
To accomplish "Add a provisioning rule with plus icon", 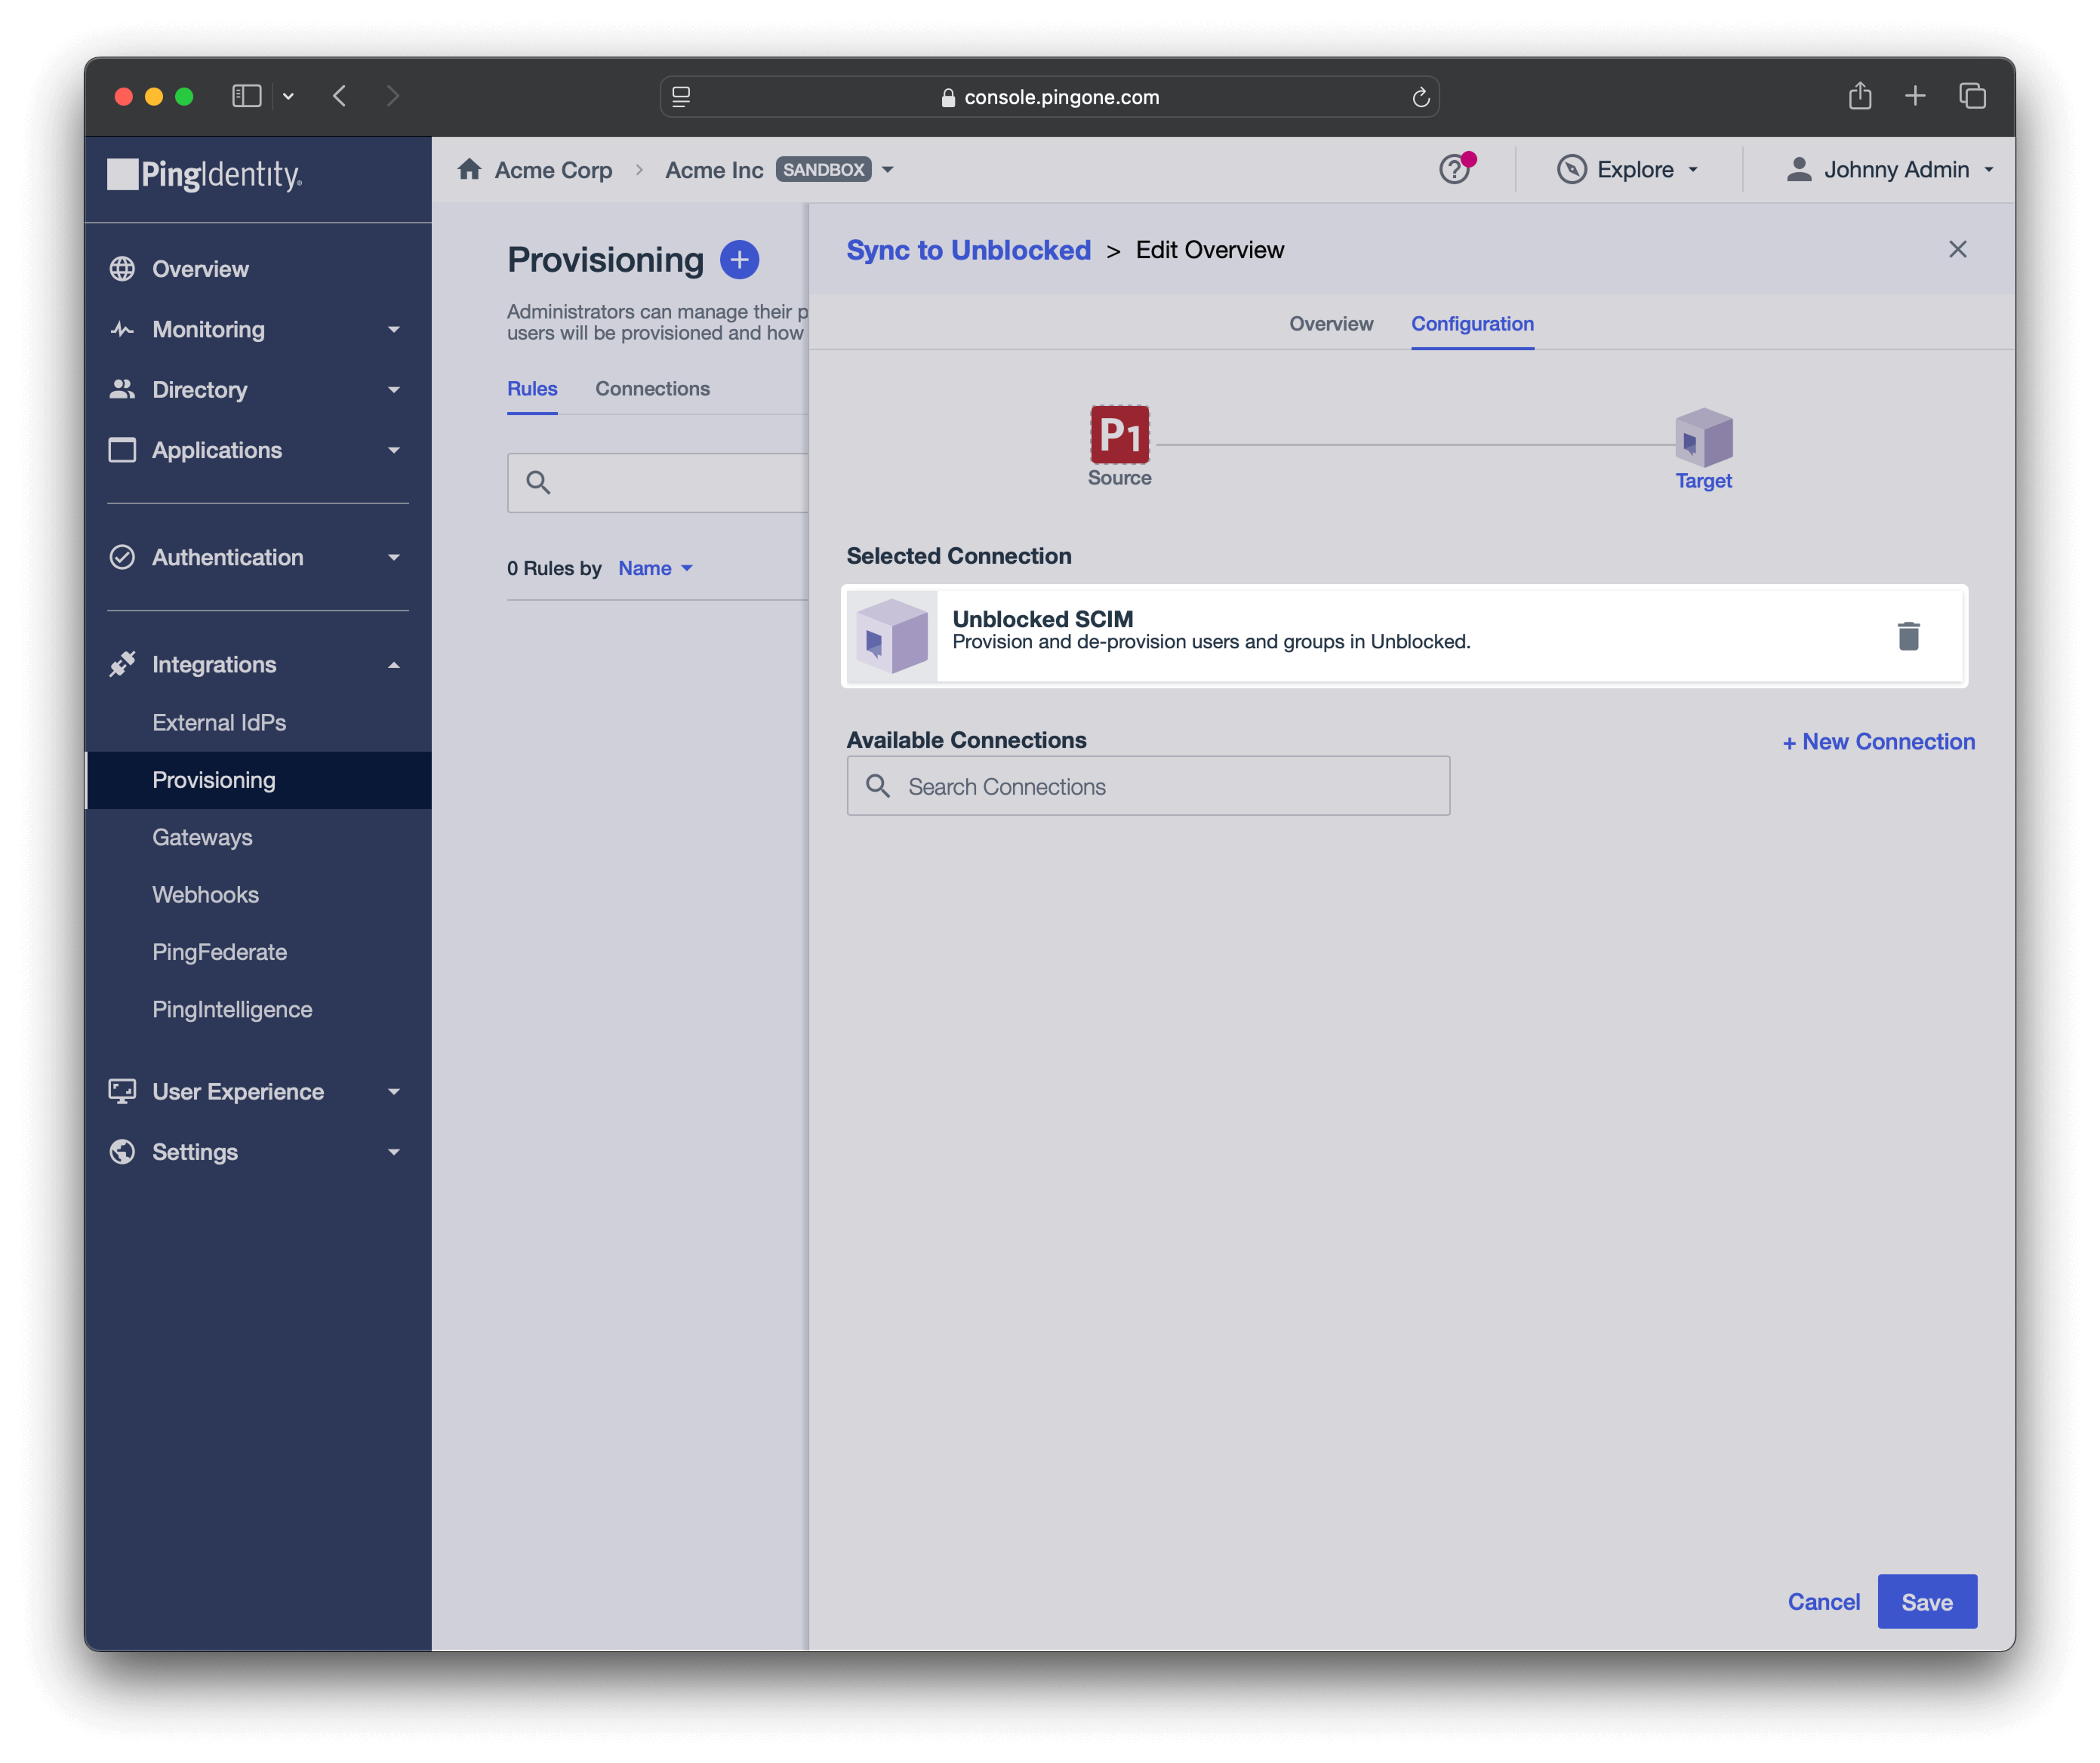I will point(739,260).
